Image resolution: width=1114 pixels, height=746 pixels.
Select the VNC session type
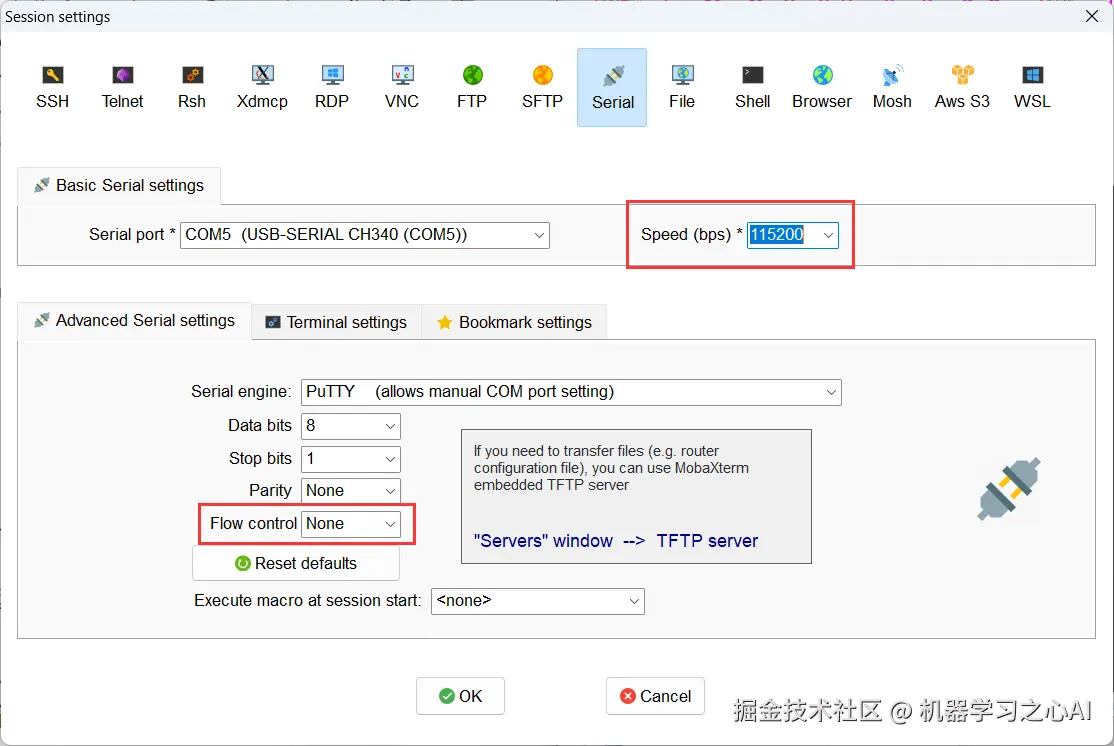pyautogui.click(x=401, y=87)
